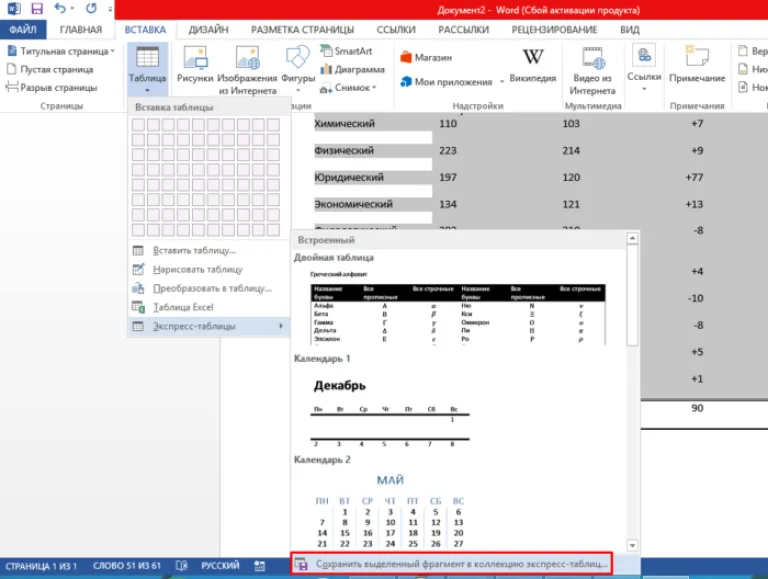Screen dimensions: 768x579
Task: Click the Save icon in quick access toolbar
Action: pos(37,8)
